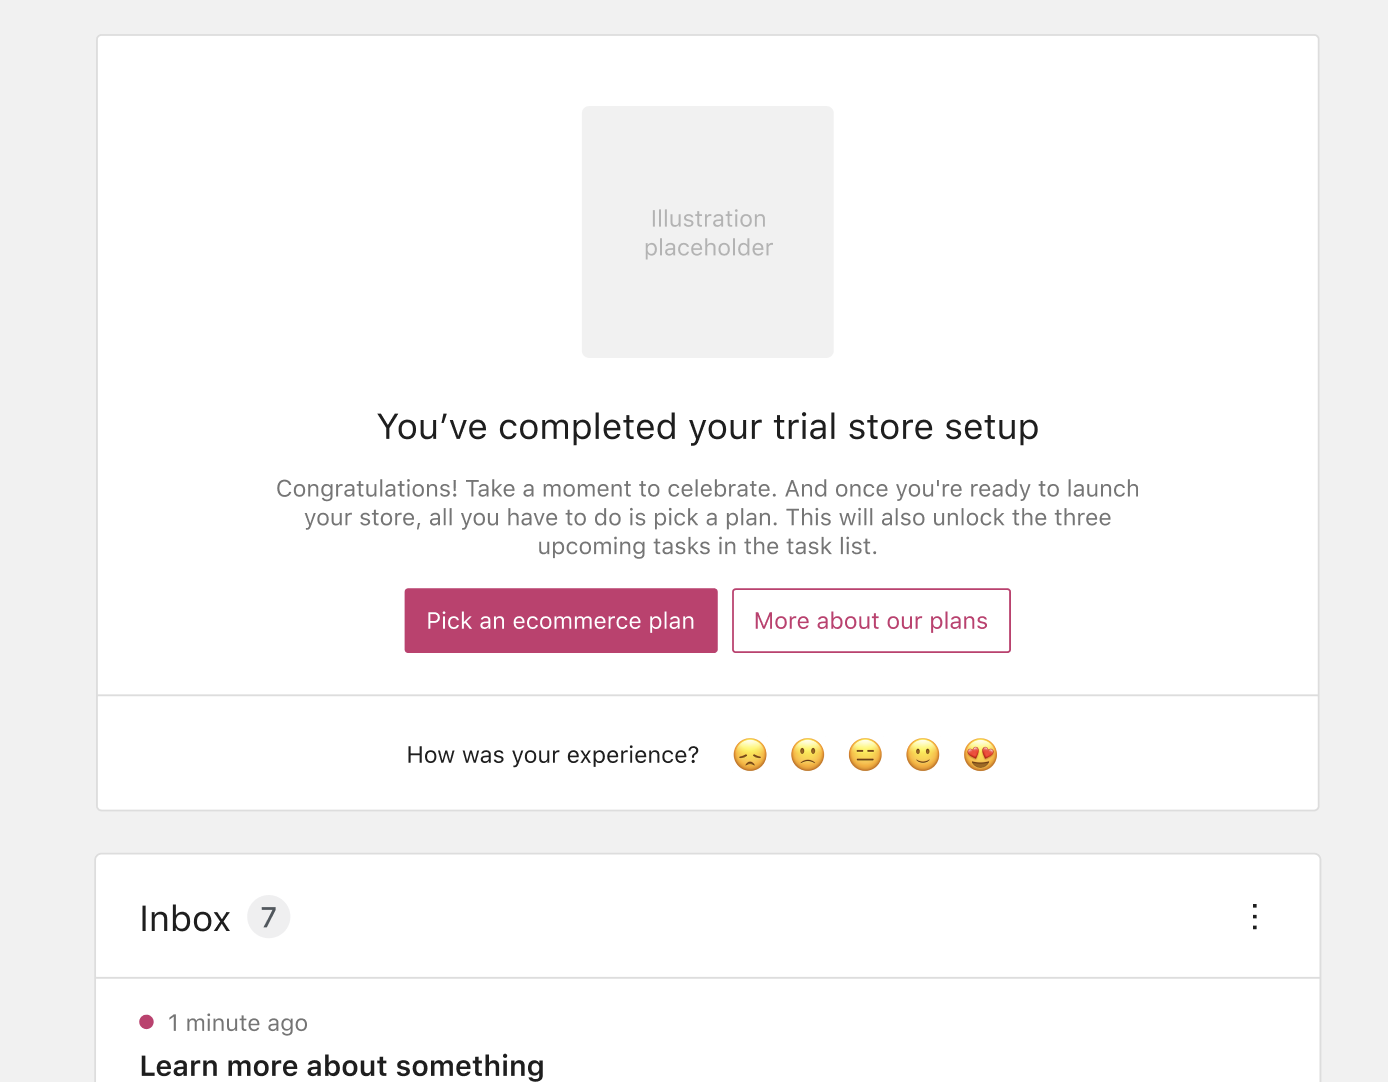Viewport: 1388px width, 1082px height.
Task: Click the Inbox unread count badge showing 7
Action: pyautogui.click(x=267, y=916)
